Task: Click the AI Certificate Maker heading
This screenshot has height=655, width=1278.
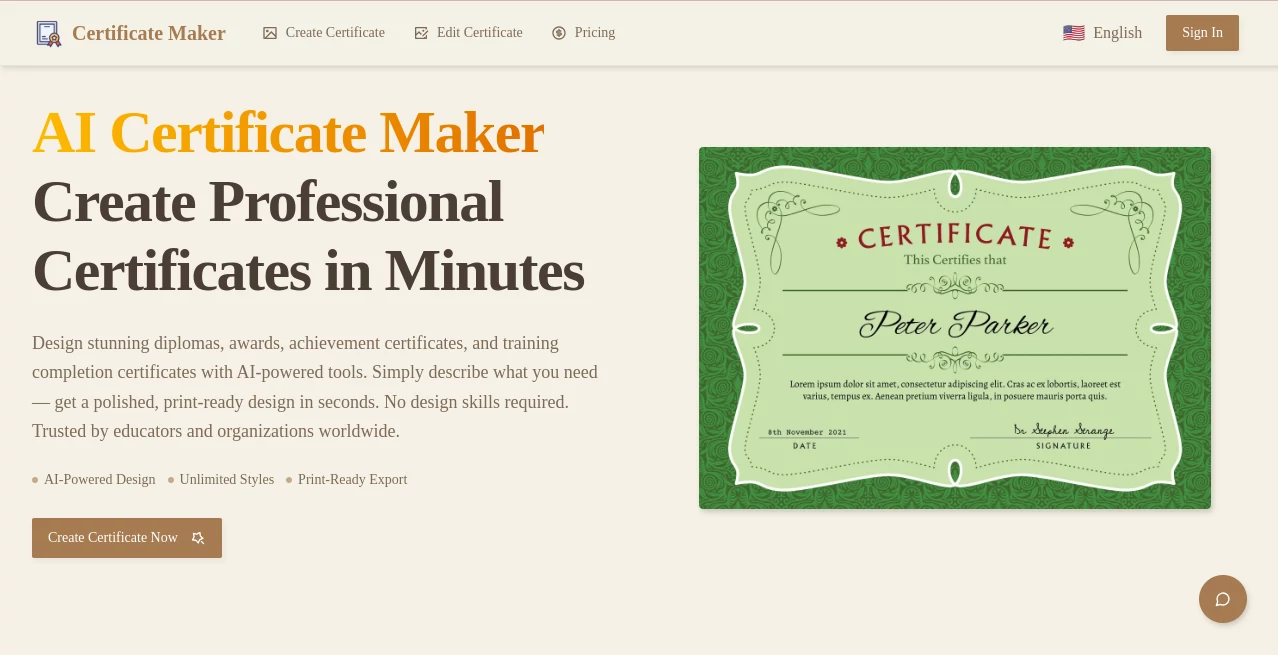Action: 288,132
